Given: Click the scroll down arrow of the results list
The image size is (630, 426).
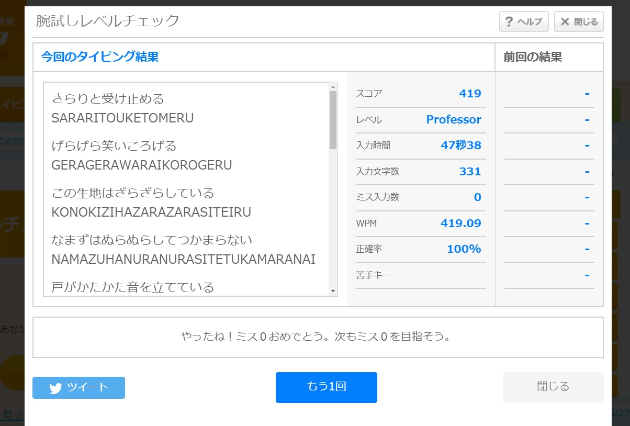Looking at the screenshot, I should coord(333,290).
